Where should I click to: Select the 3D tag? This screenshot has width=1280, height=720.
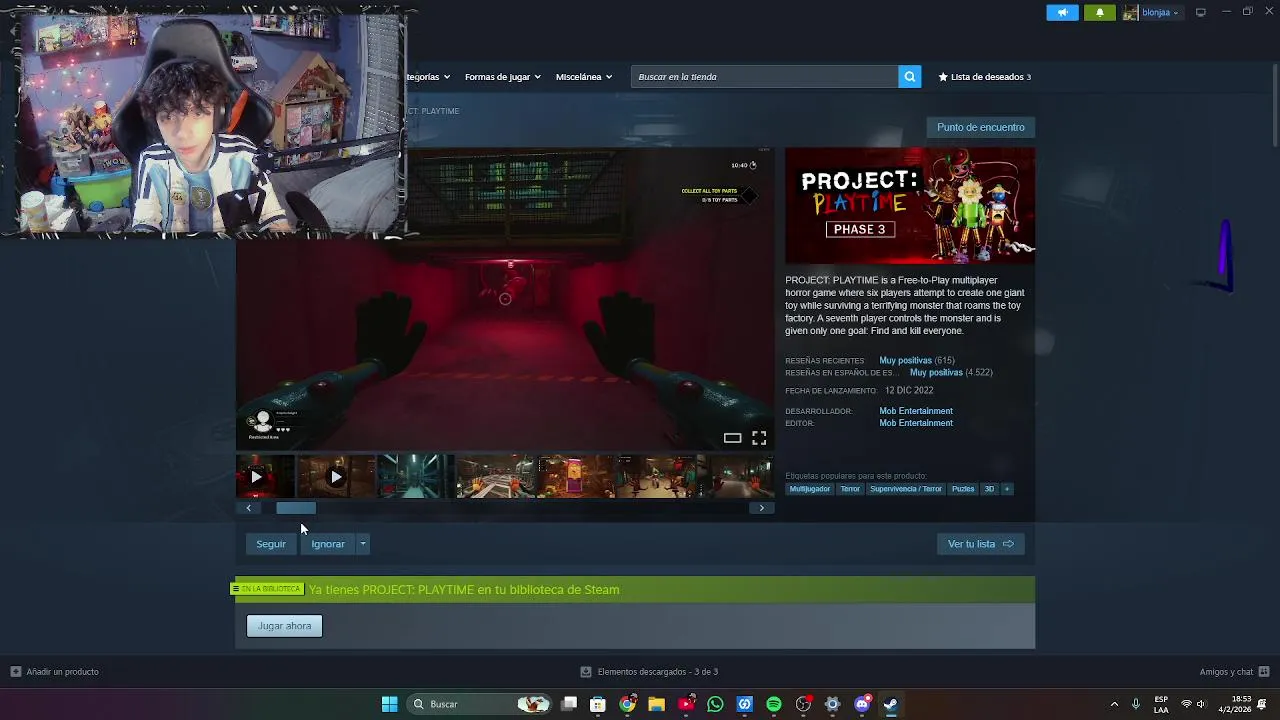tap(989, 489)
